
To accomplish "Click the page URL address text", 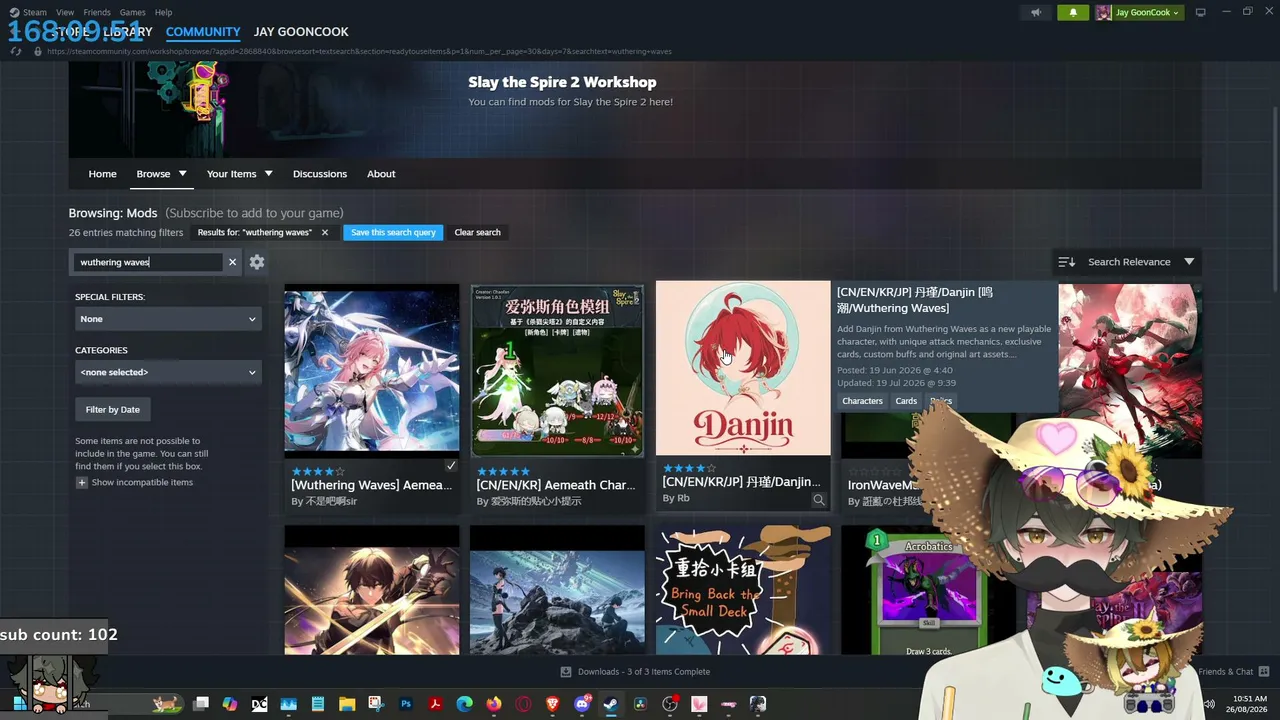I will pos(360,51).
